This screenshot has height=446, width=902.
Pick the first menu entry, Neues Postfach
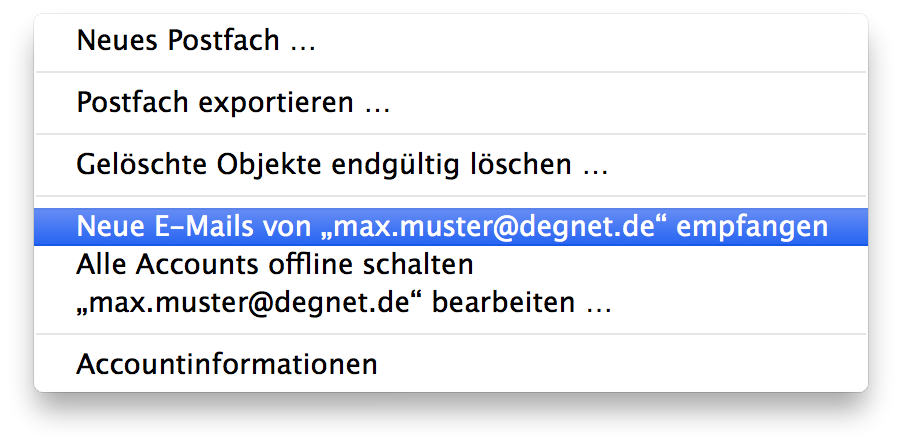tap(196, 42)
